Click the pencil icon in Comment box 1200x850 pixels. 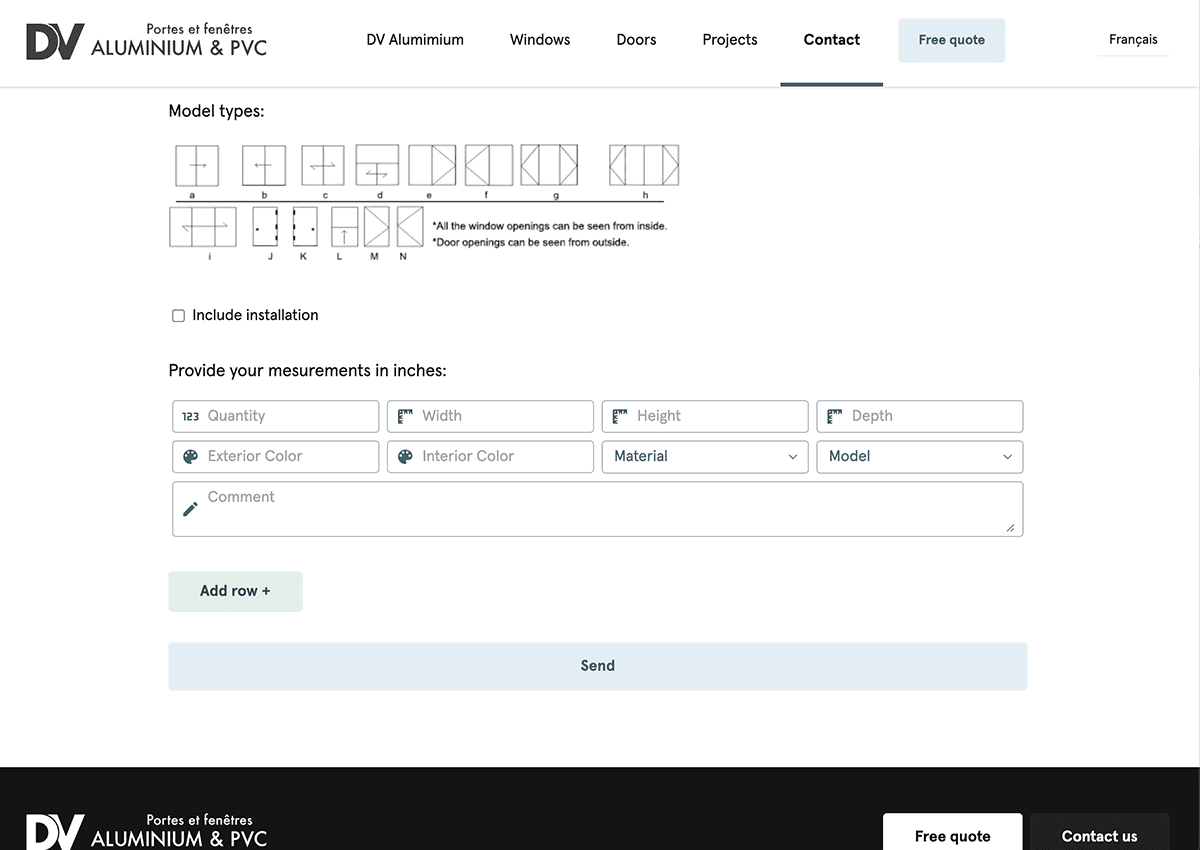click(190, 509)
